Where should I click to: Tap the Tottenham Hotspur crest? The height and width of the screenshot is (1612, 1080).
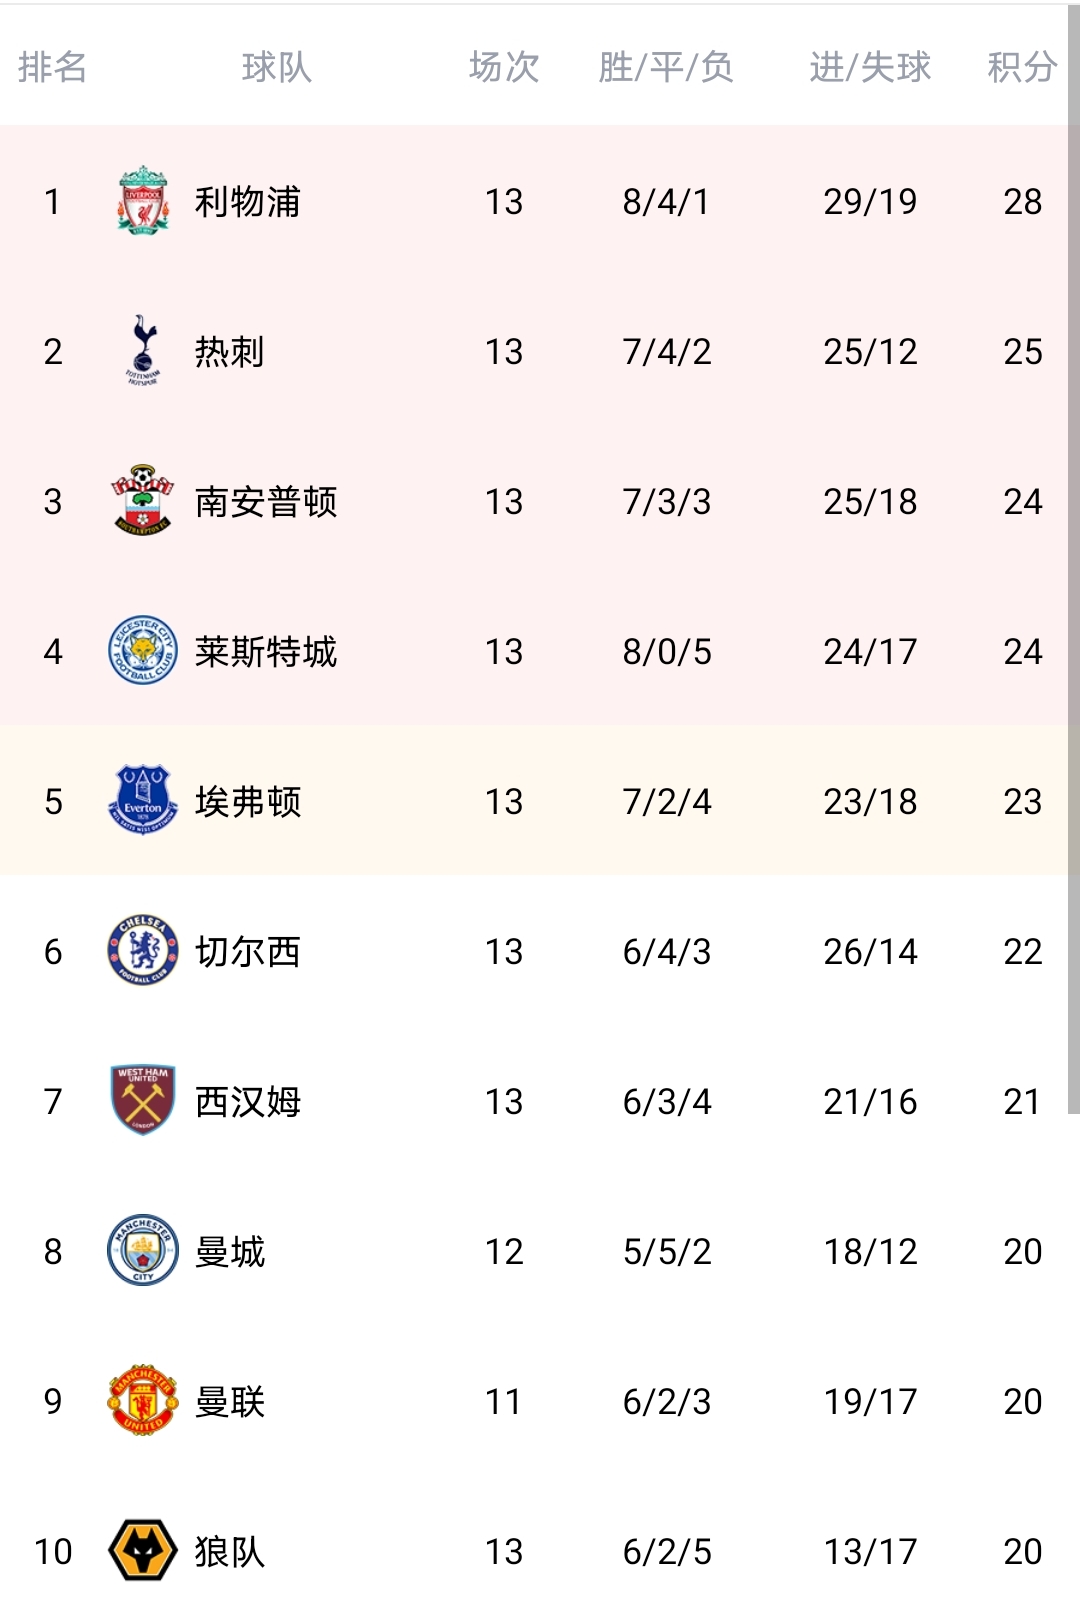point(143,351)
